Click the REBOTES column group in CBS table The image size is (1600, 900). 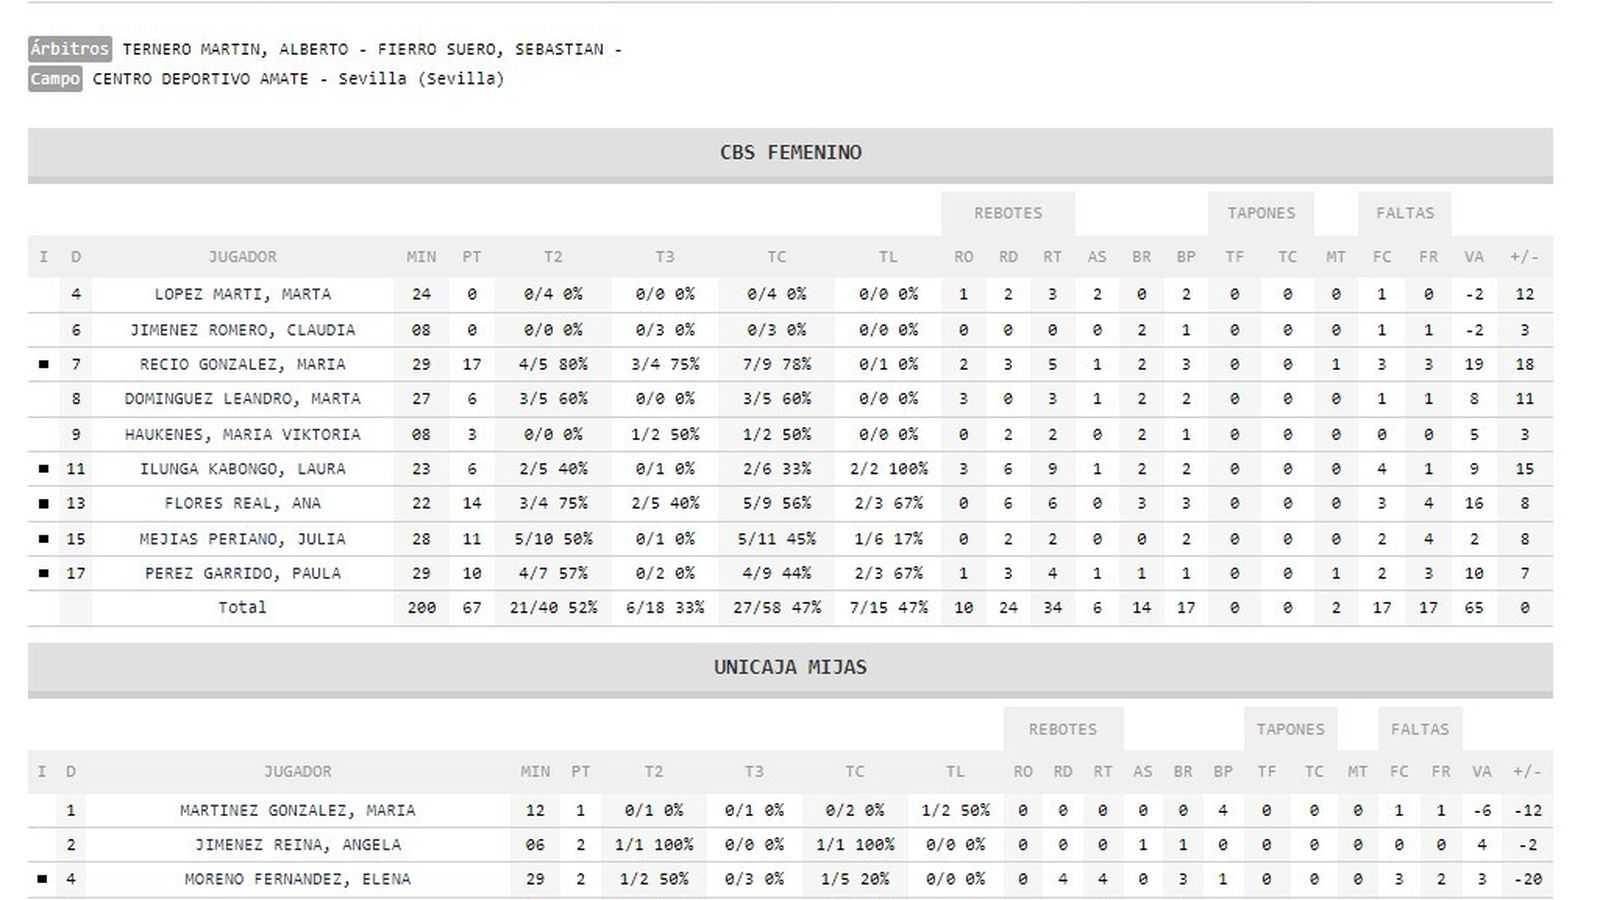[1008, 213]
